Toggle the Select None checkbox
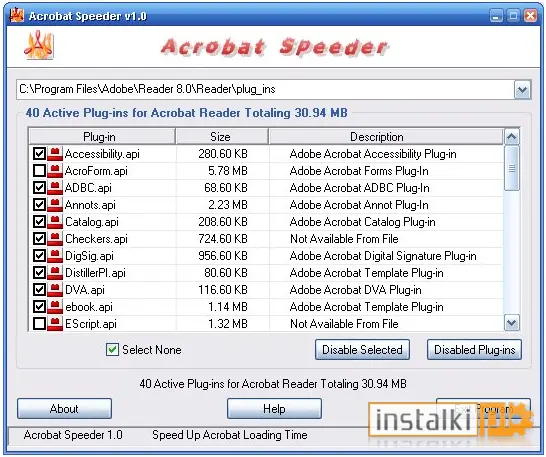Screen dimensions: 546x457 point(112,350)
